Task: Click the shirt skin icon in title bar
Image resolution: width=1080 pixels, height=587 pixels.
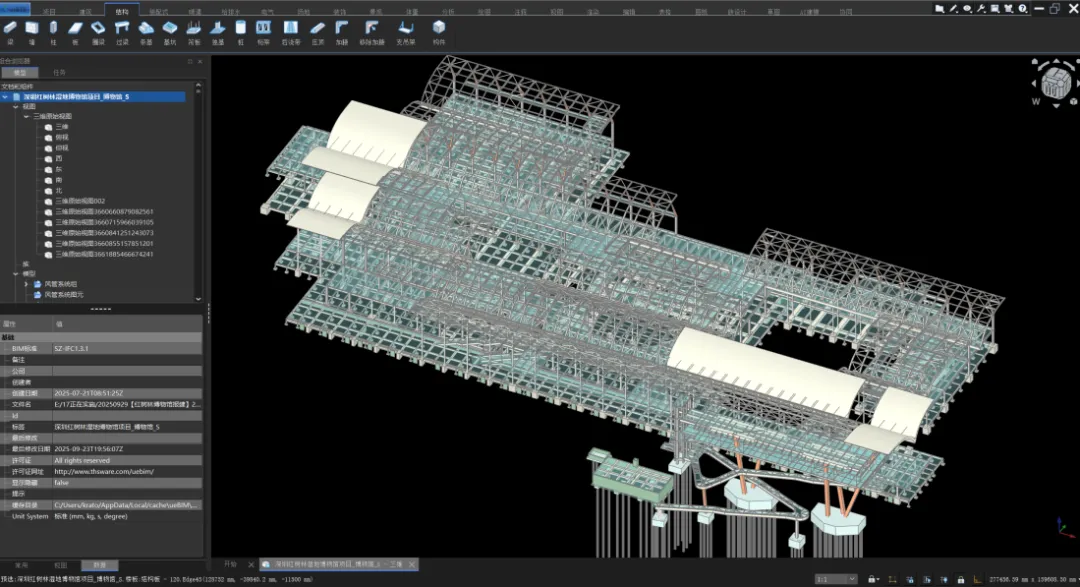Action: (x=1008, y=9)
